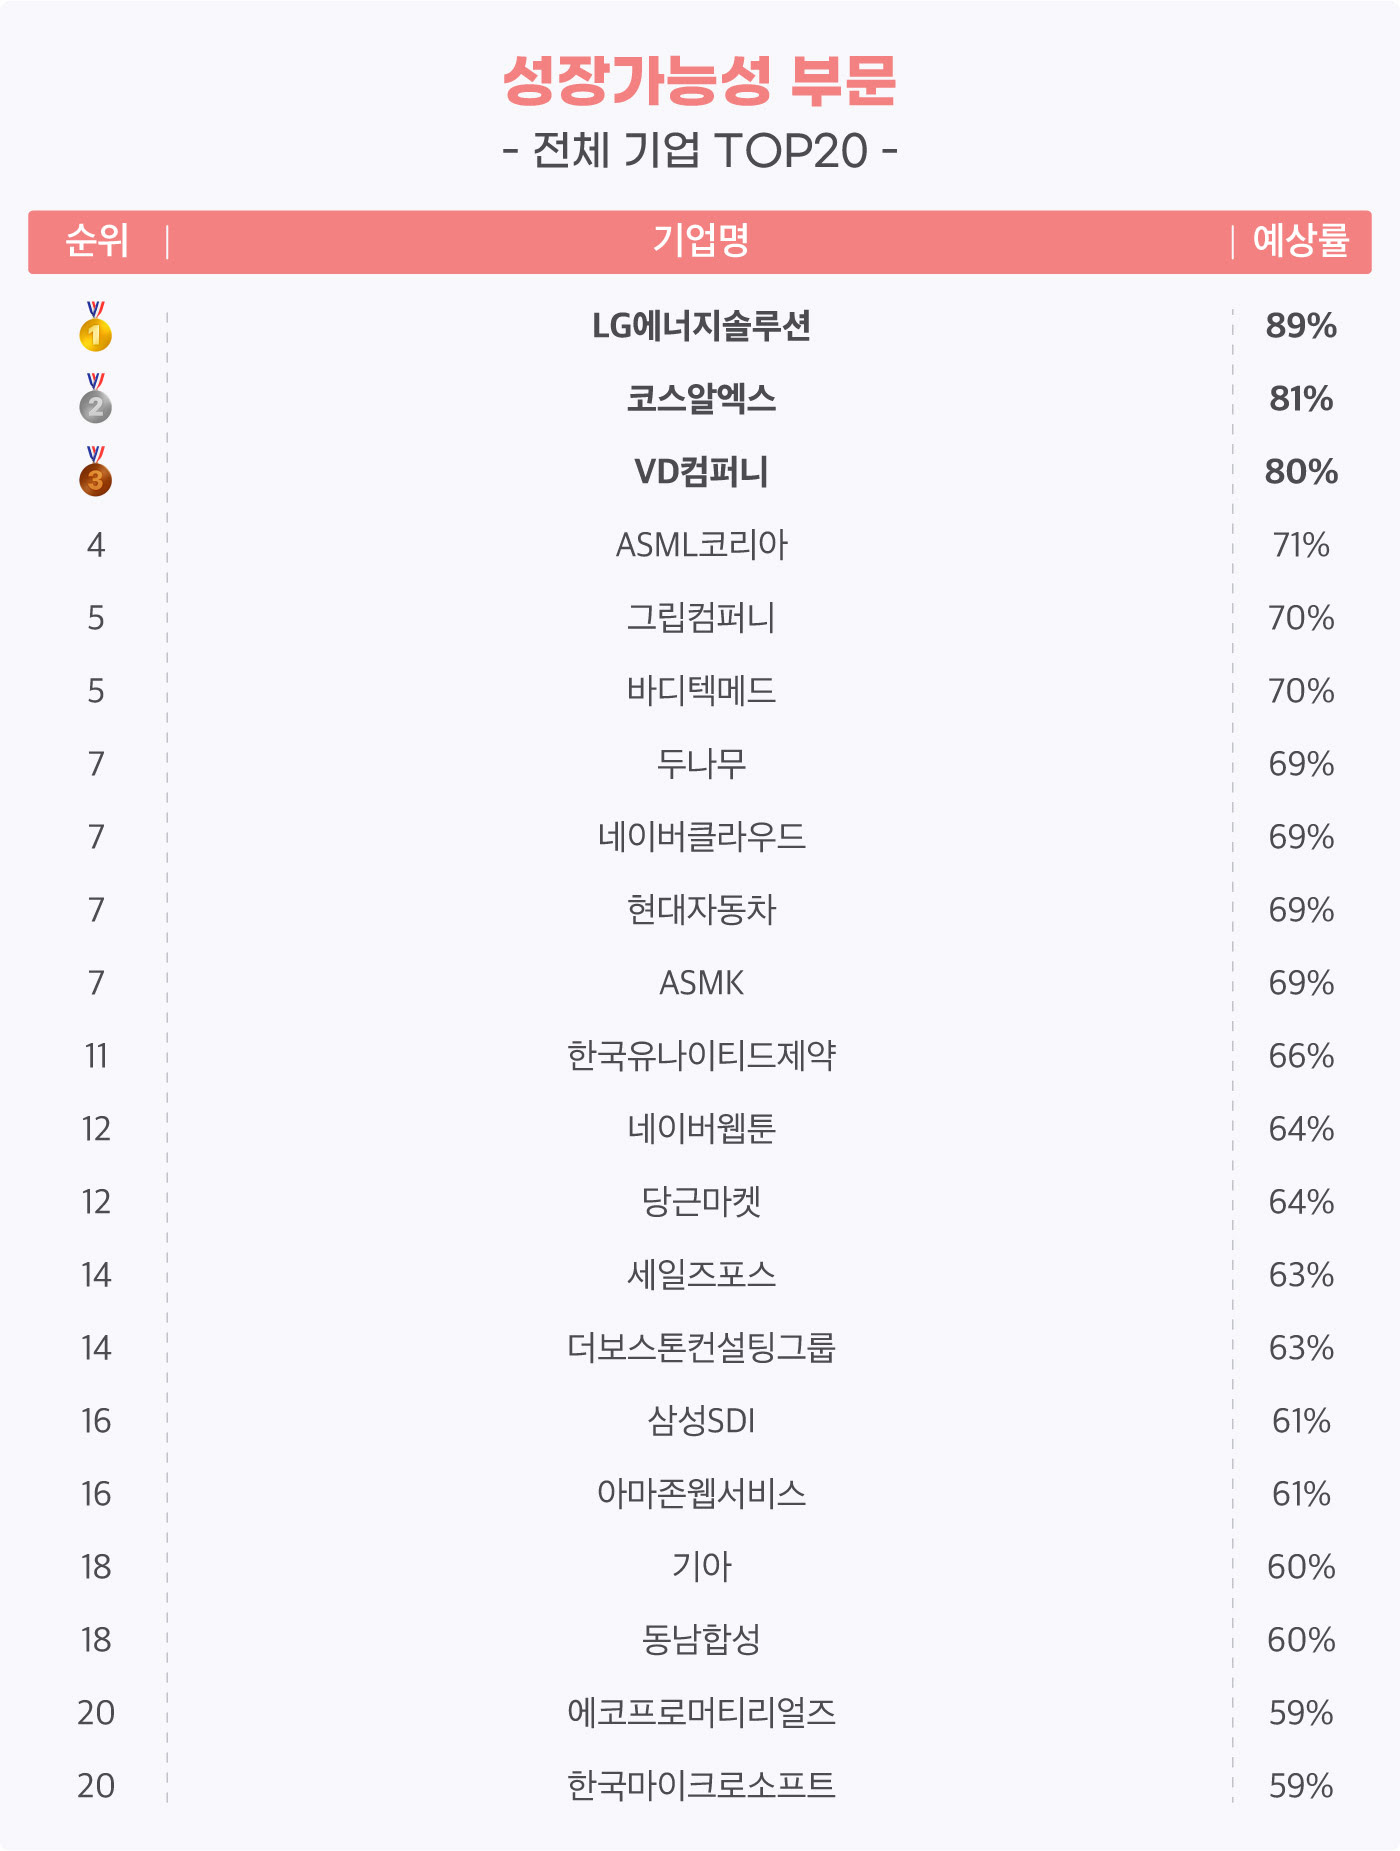Click the VD컴퍼니 company name
Screen dimensions: 1400x1851
point(701,472)
